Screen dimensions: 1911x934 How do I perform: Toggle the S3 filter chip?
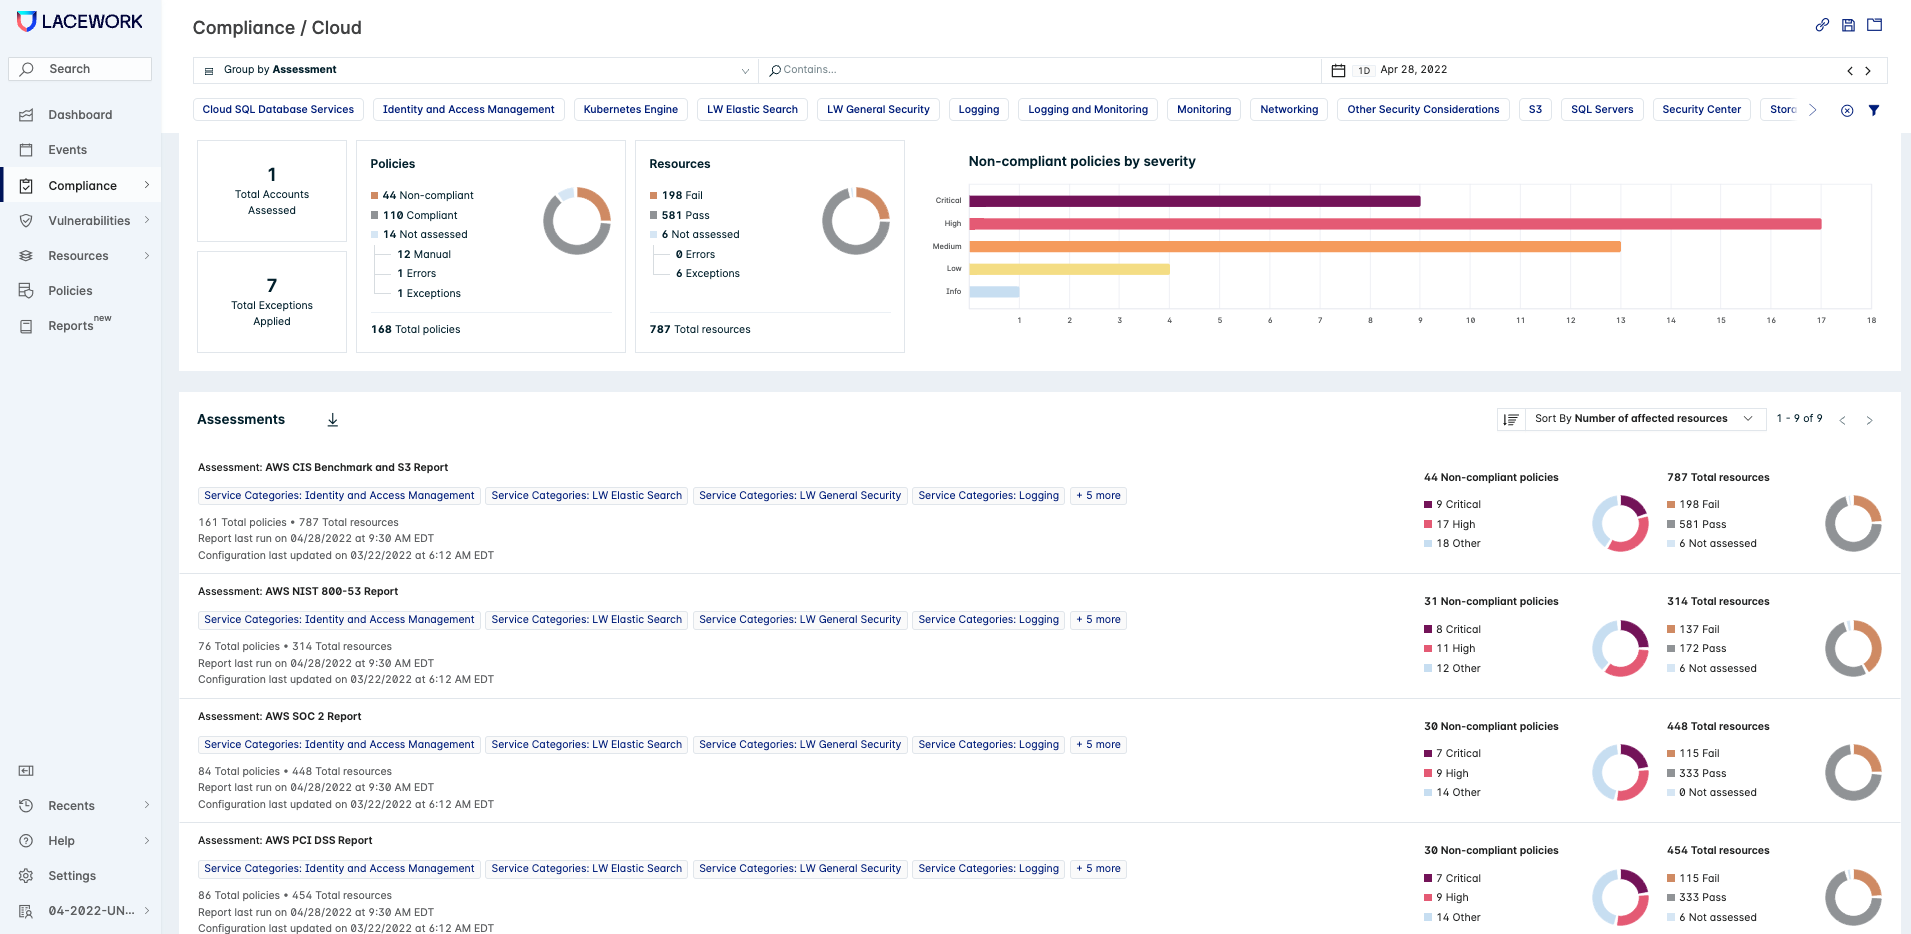[x=1535, y=110]
